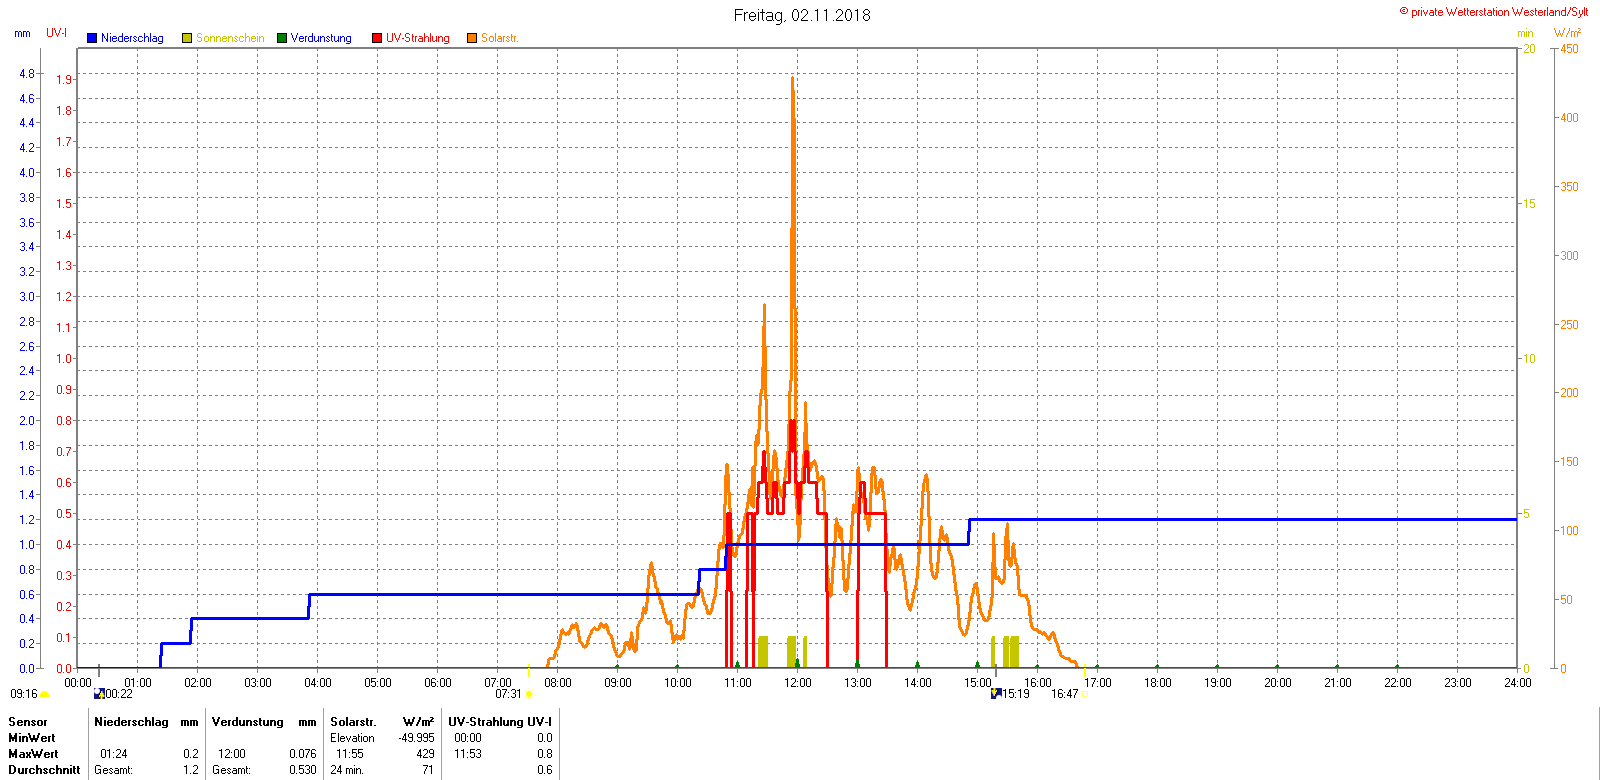
Task: Click the 1.9 mark on the UV-I axis
Action: click(64, 80)
